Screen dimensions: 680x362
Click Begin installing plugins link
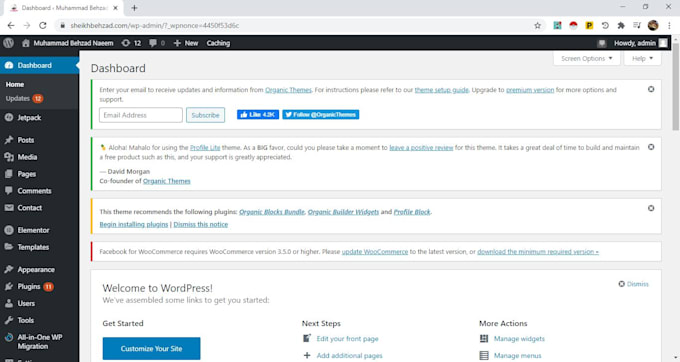click(134, 225)
